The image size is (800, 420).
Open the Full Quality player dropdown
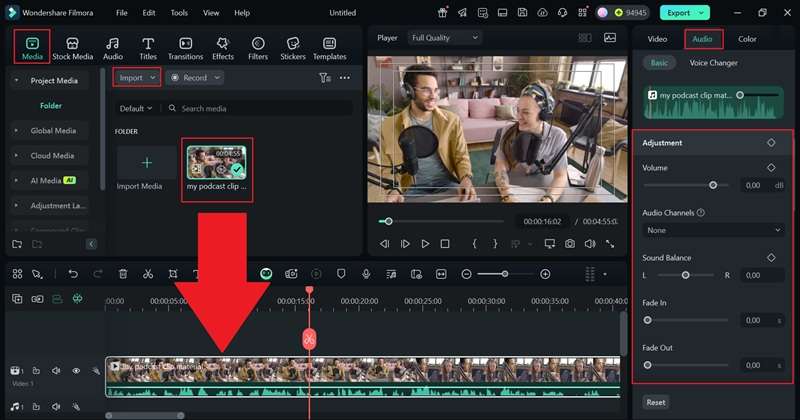pos(445,38)
